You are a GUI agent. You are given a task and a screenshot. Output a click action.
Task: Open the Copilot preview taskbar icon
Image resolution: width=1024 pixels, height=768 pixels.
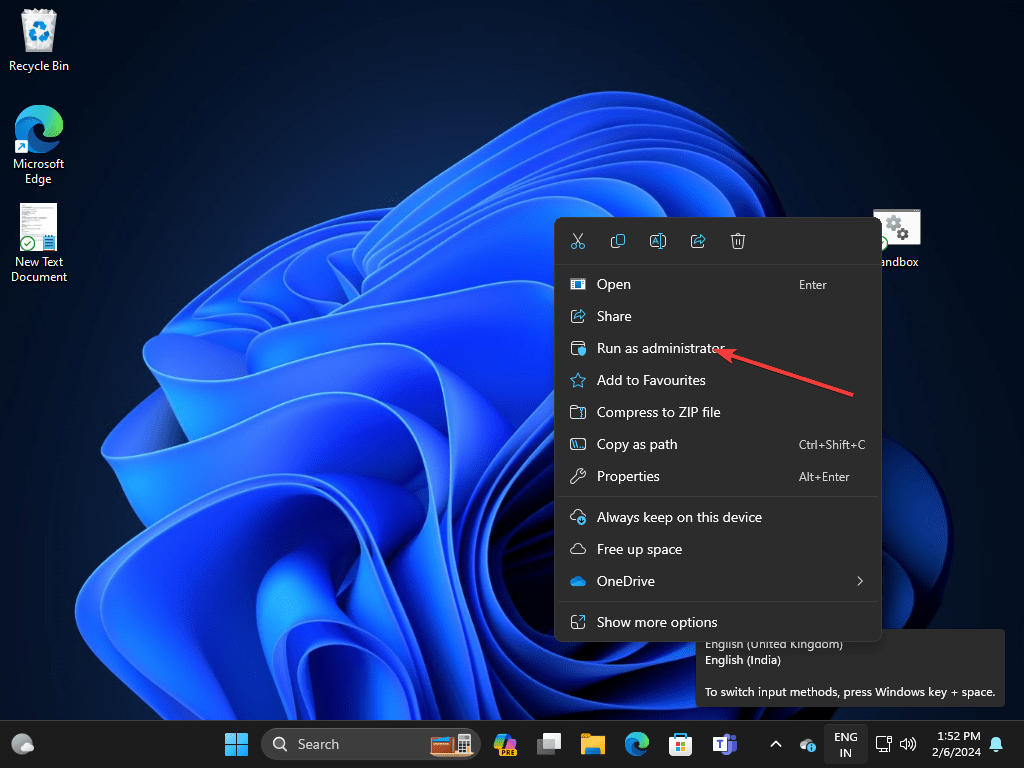[x=505, y=744]
